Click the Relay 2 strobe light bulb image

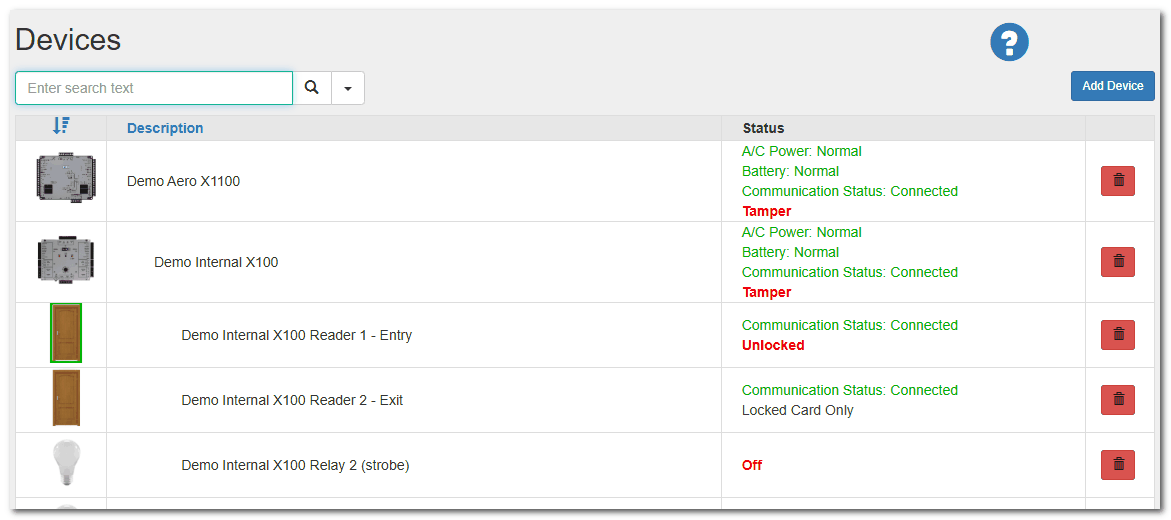[66, 464]
